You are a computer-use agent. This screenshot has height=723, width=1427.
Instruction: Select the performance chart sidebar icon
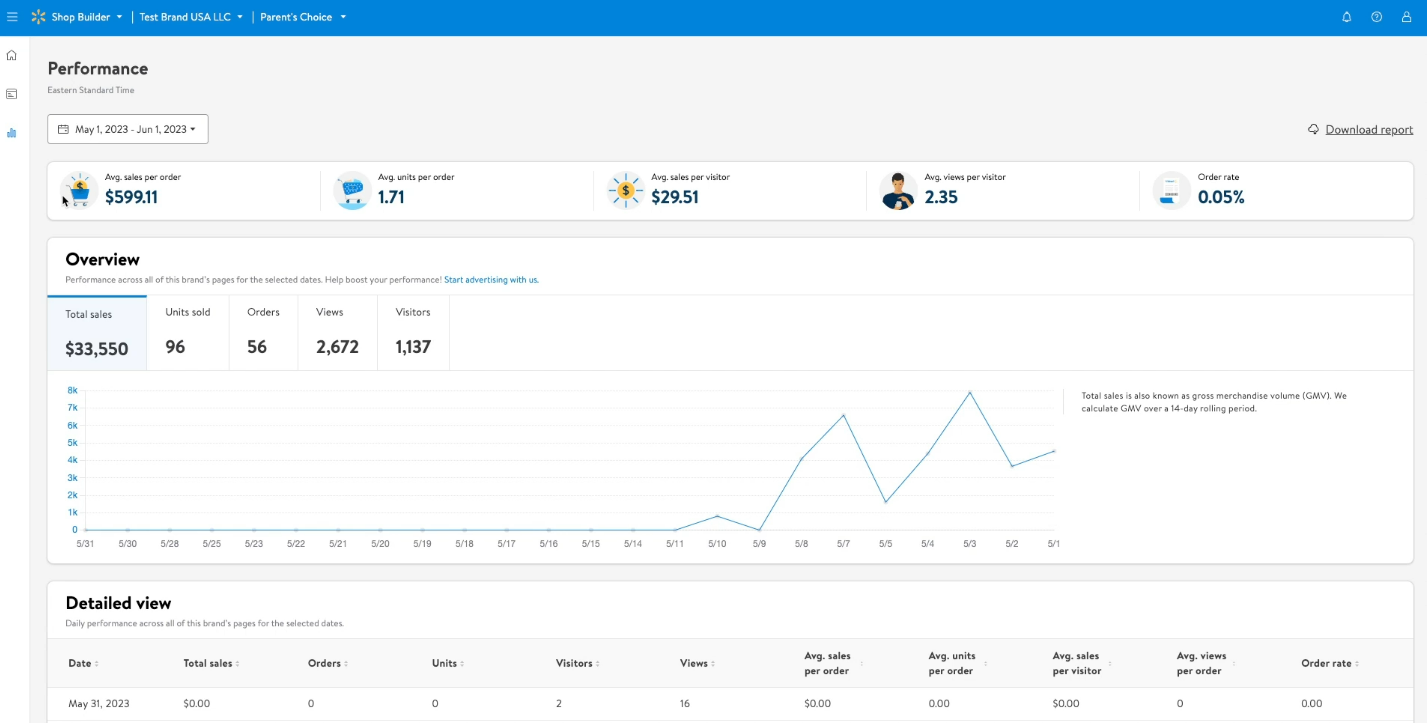(12, 132)
